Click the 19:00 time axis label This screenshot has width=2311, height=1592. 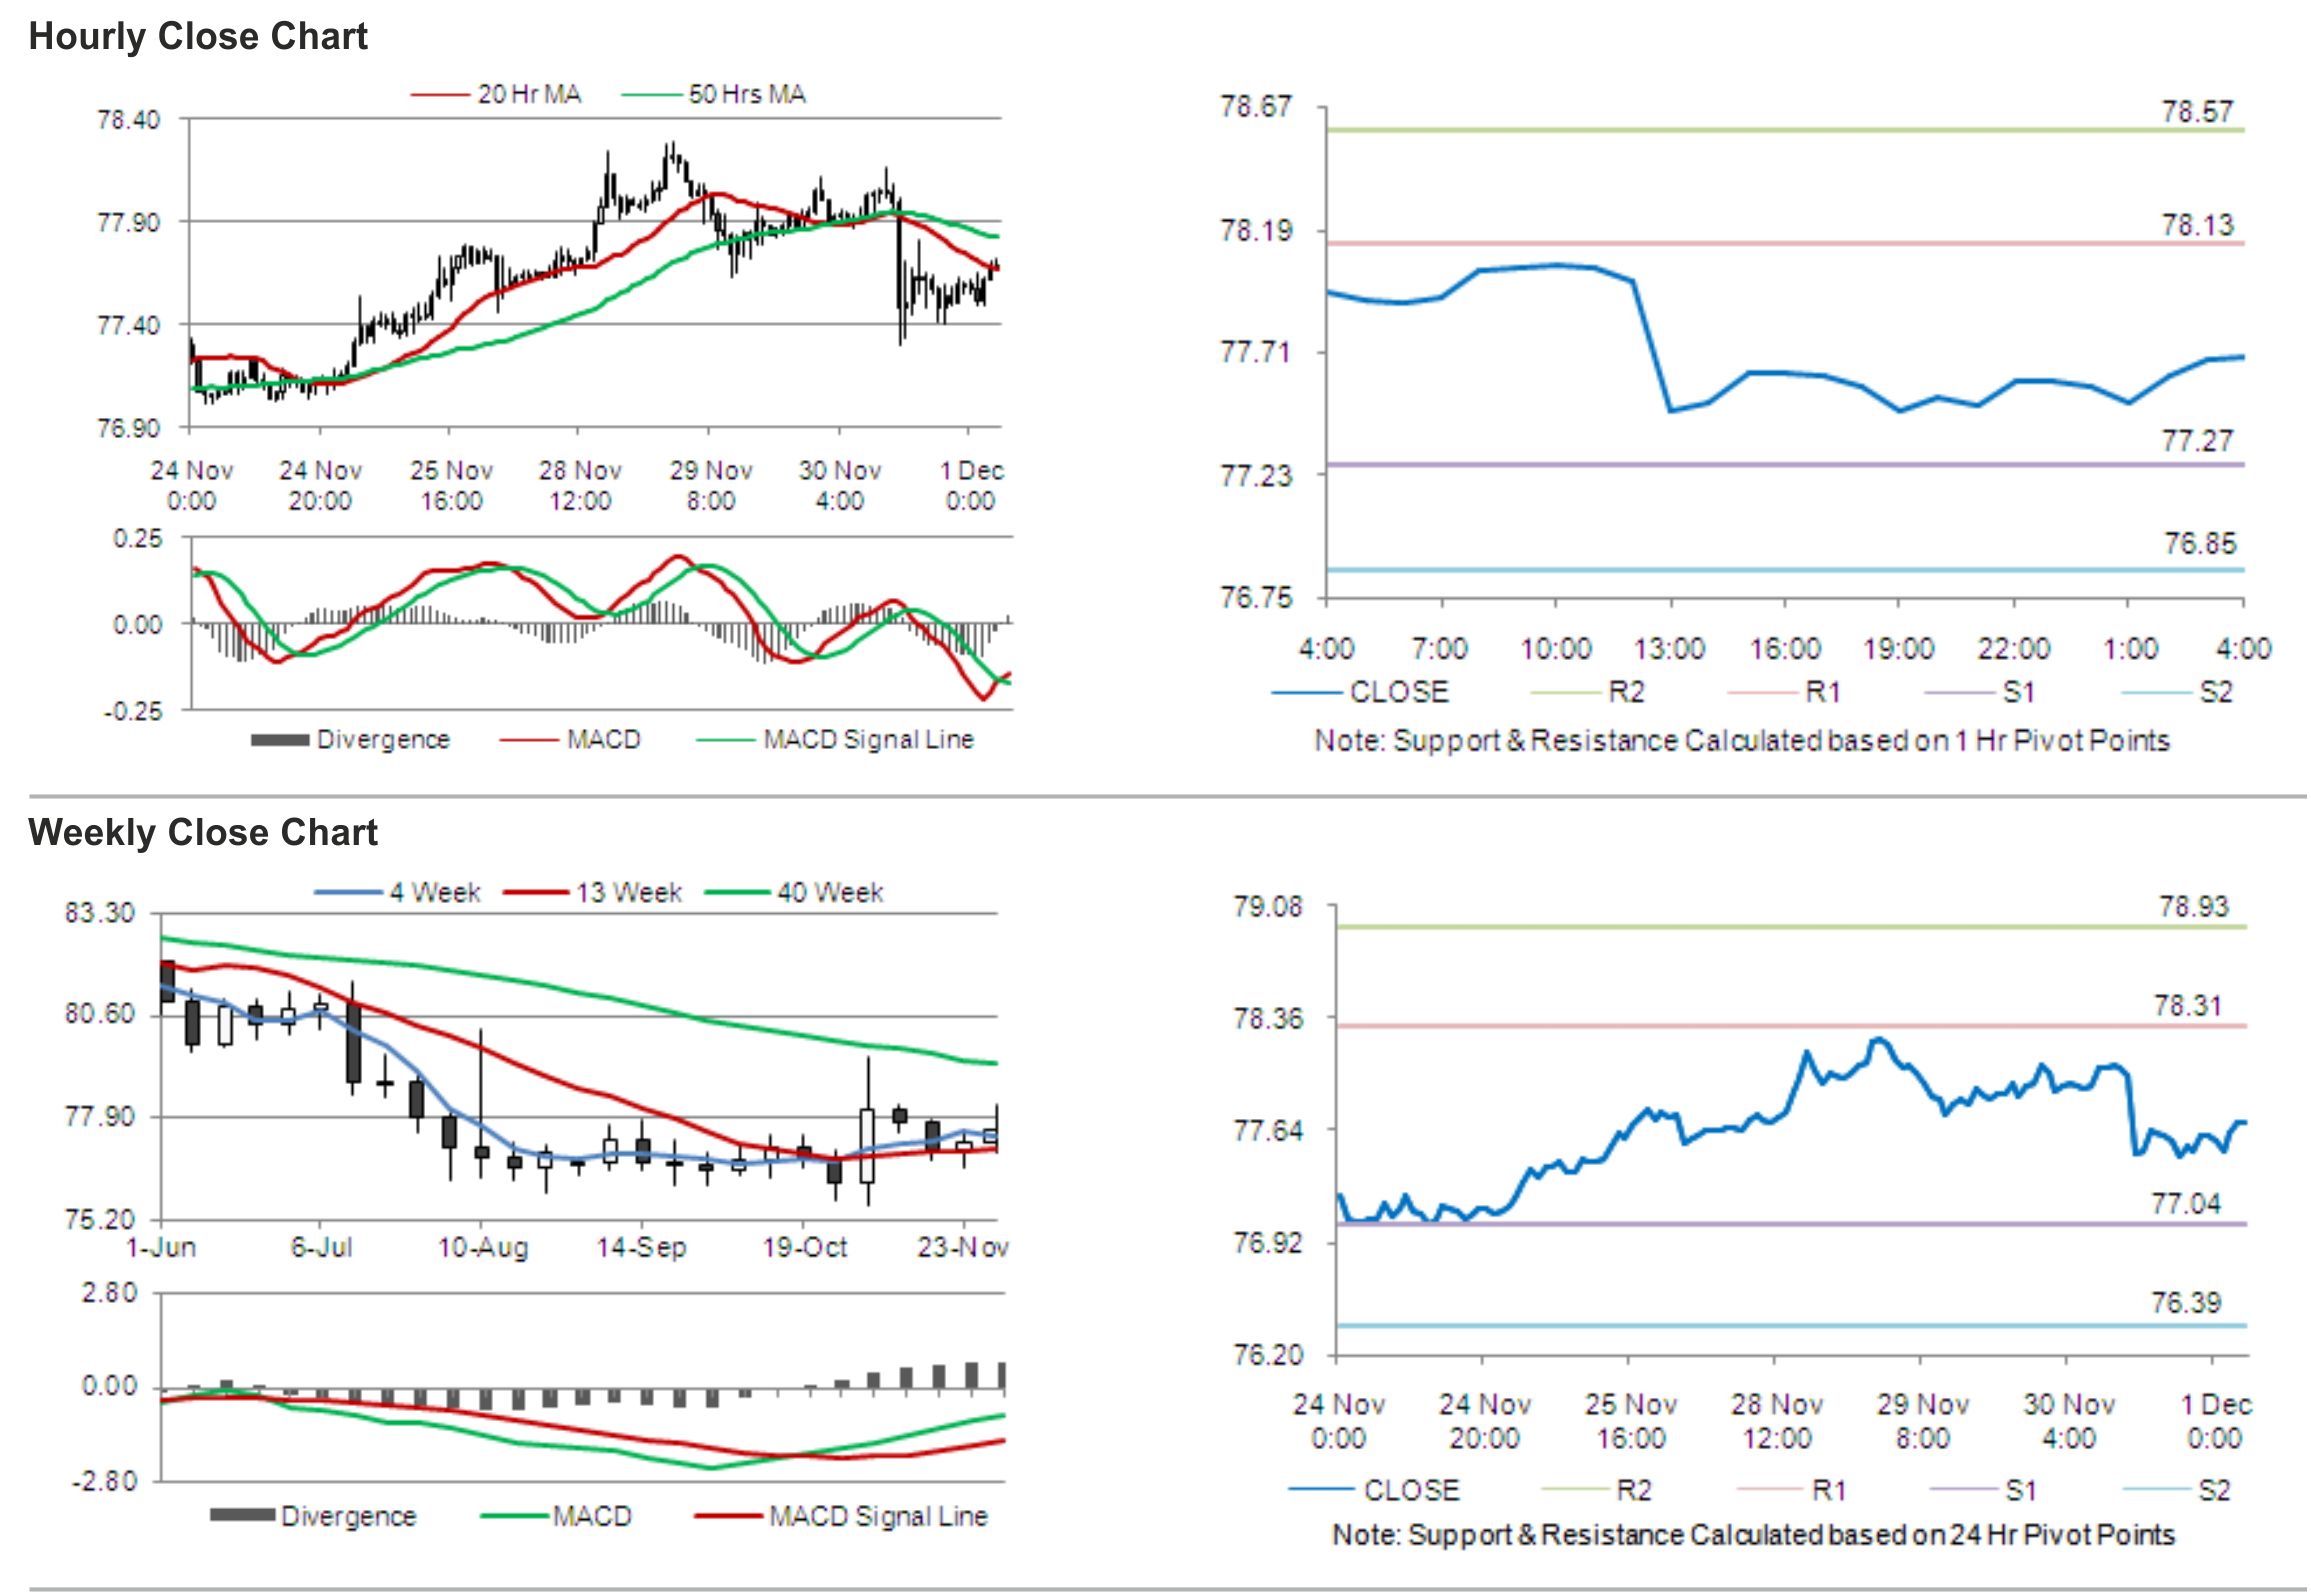(1898, 649)
